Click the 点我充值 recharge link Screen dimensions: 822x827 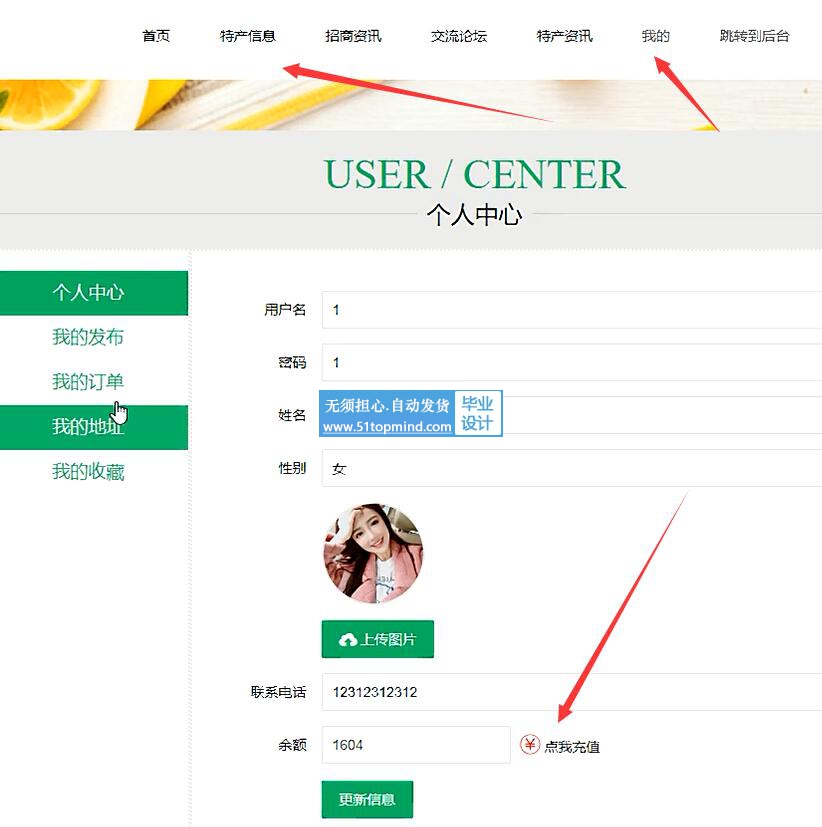572,746
